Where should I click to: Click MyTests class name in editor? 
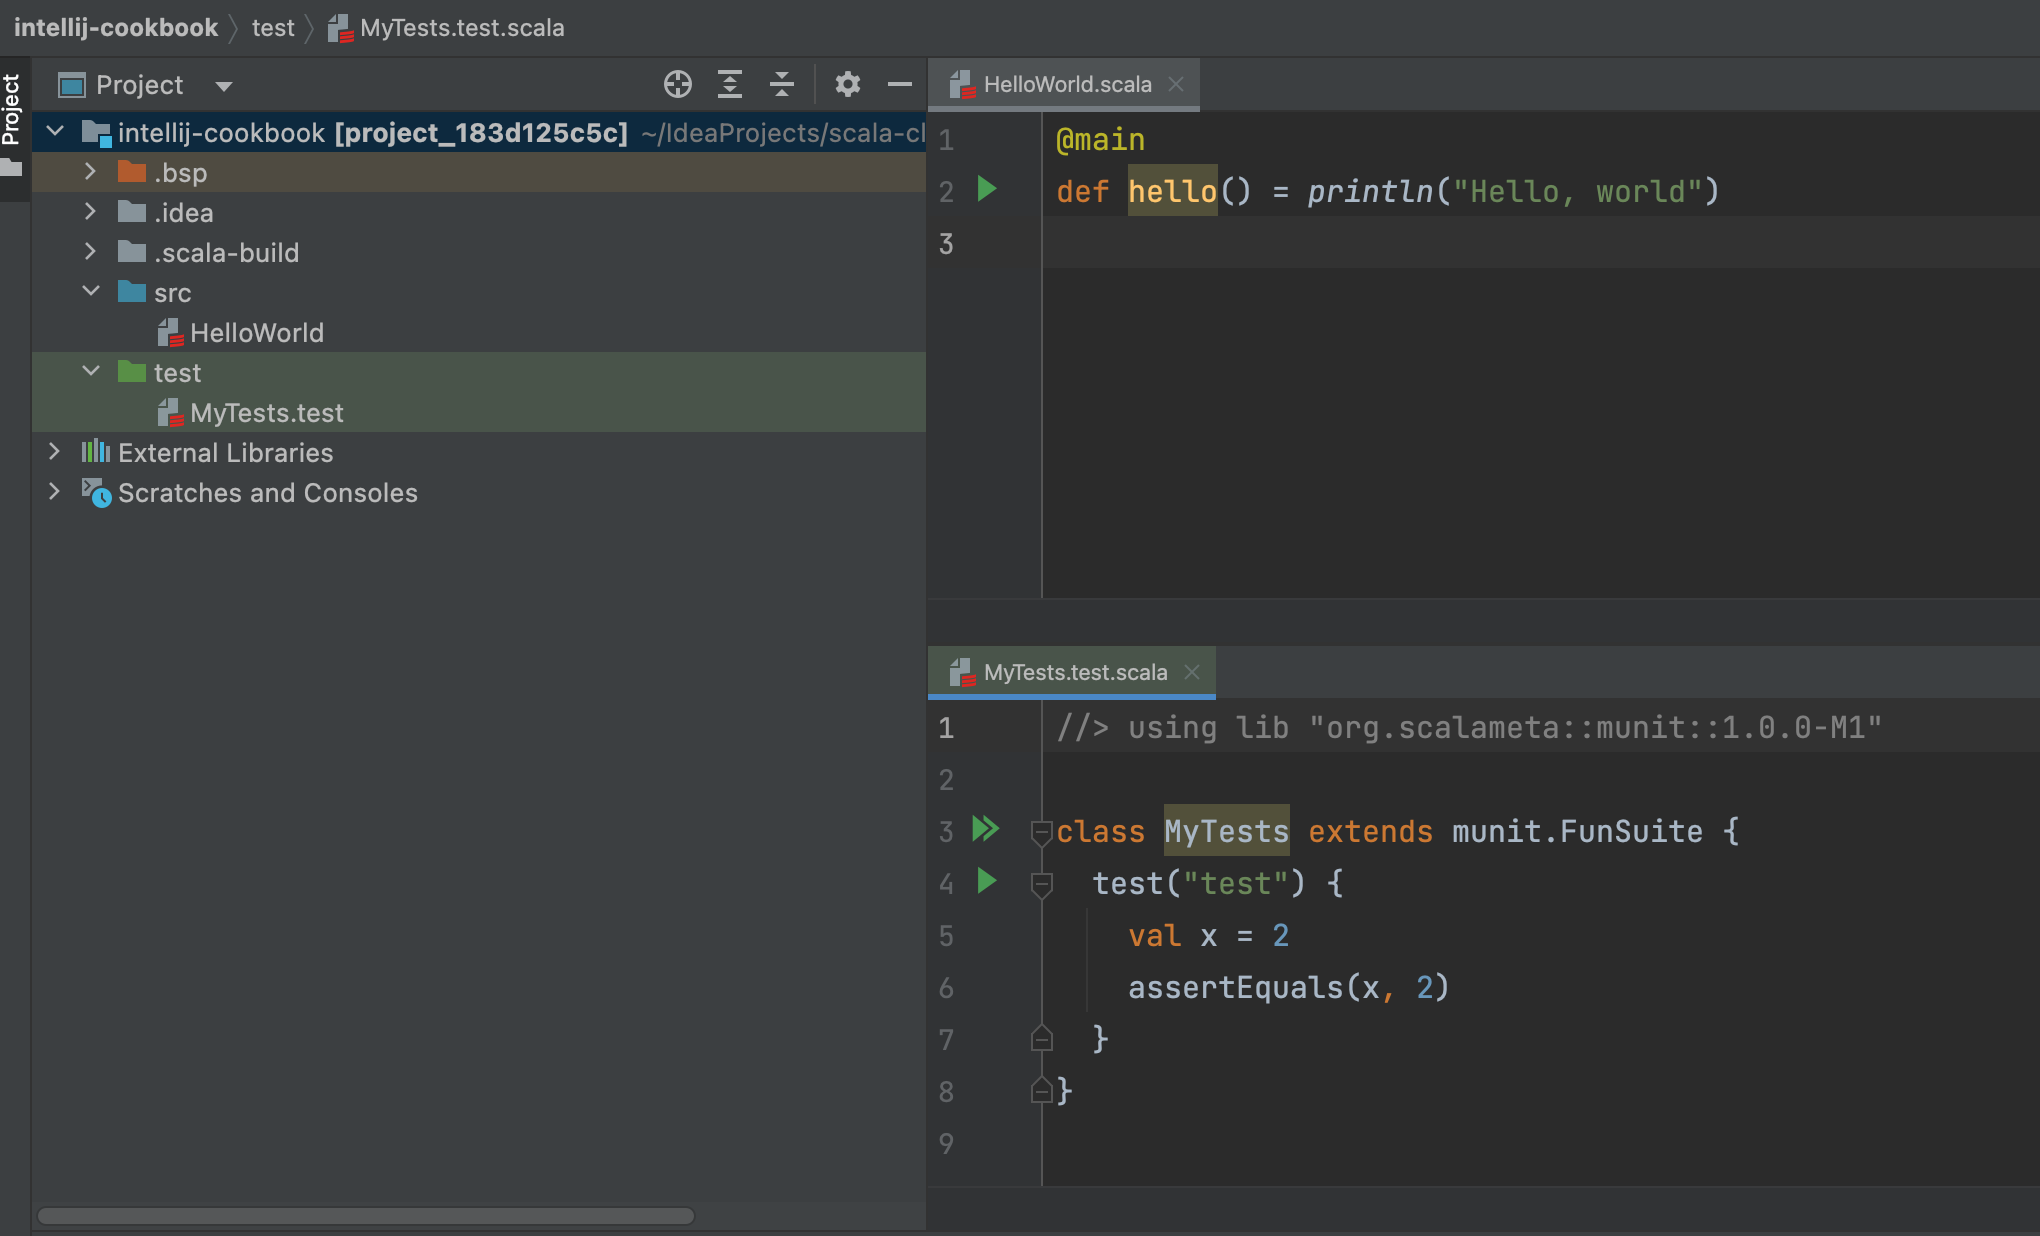pos(1226,831)
